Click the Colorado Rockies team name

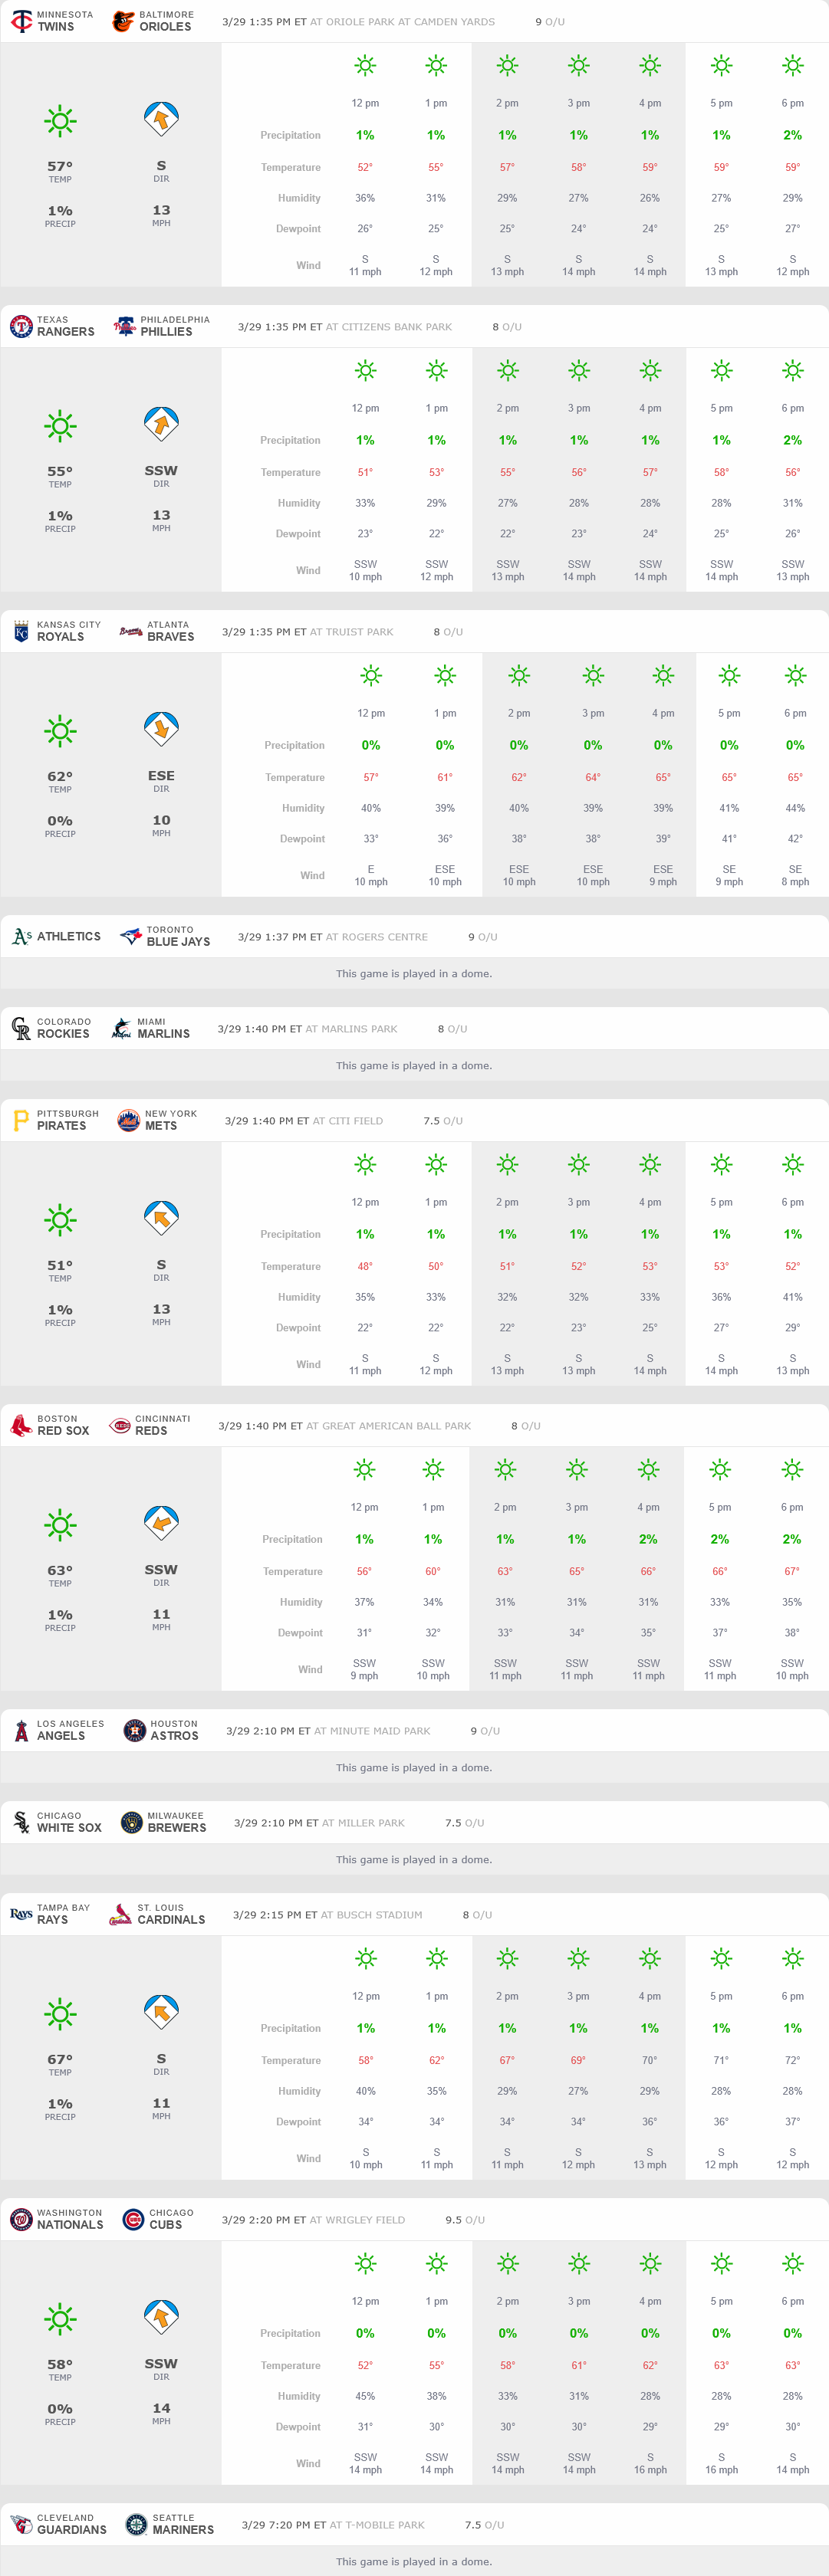[63, 1034]
